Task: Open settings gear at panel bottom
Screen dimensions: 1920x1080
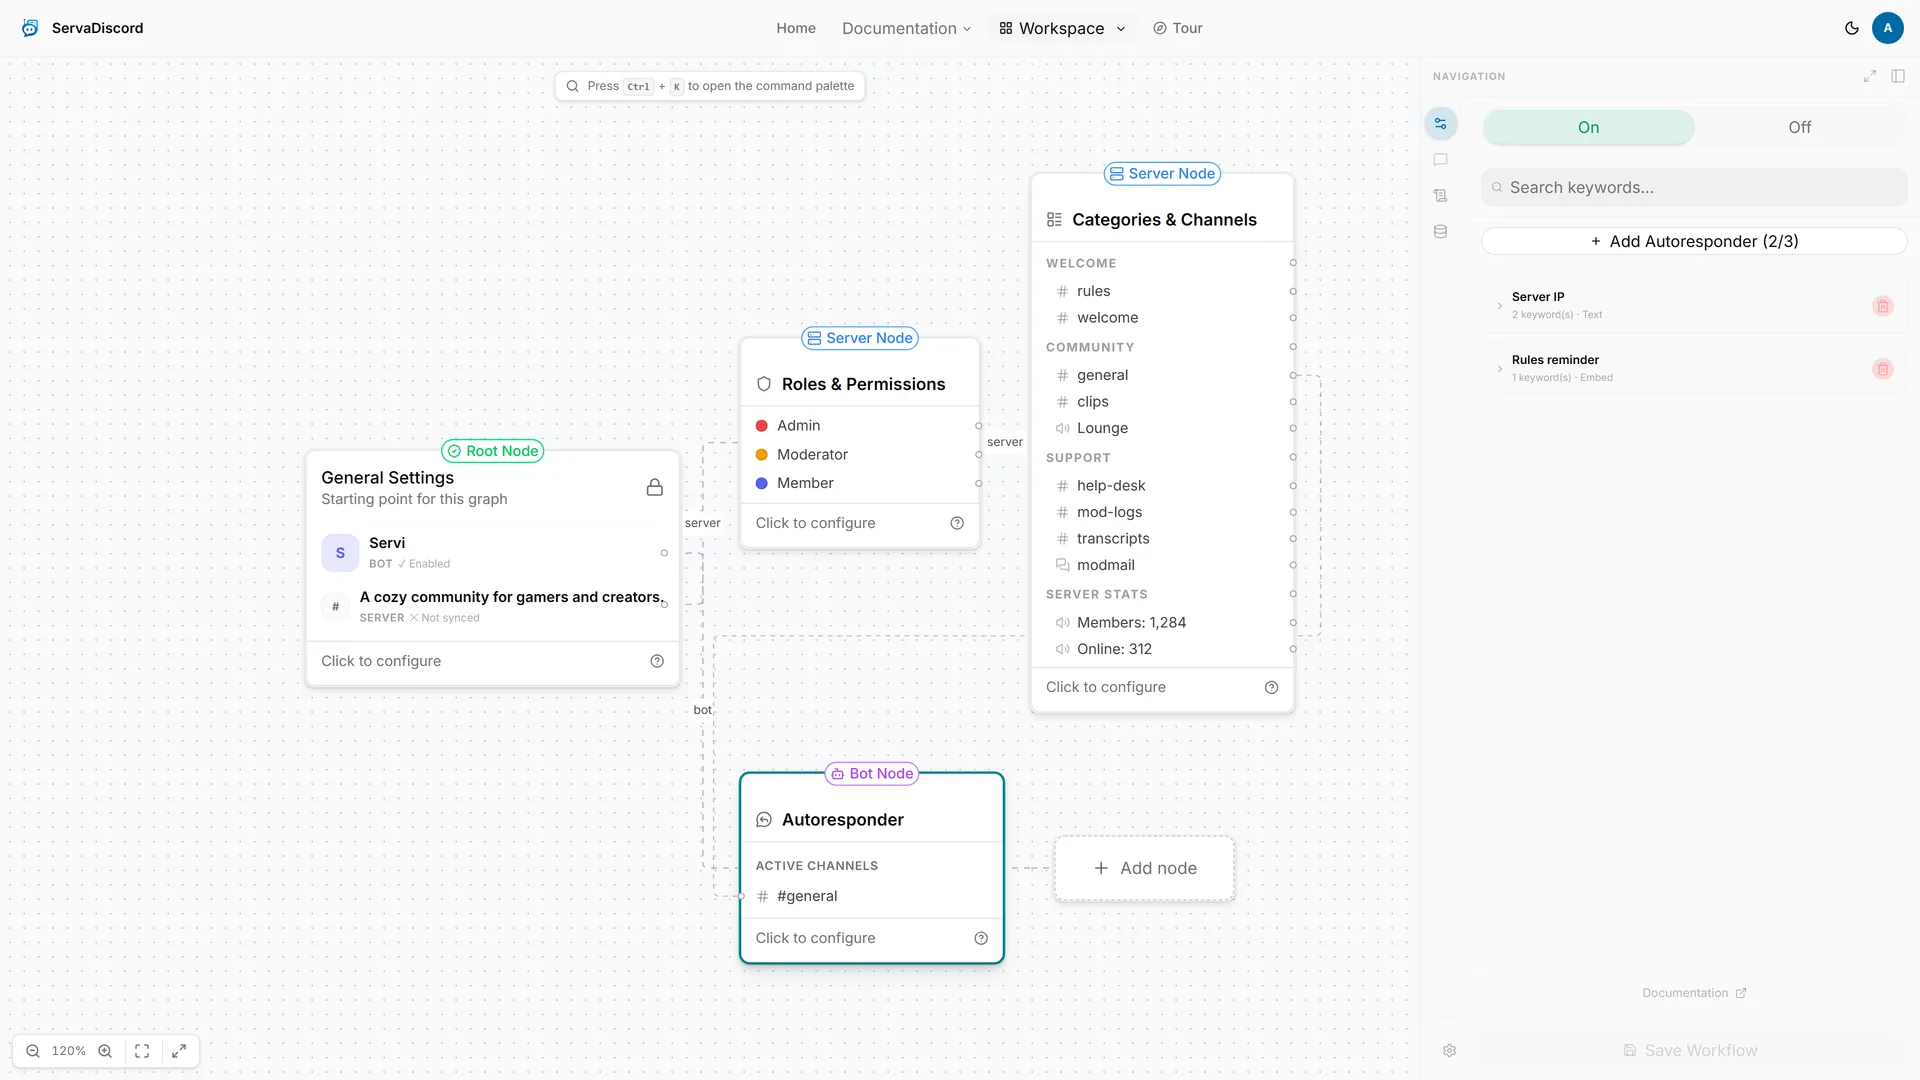Action: coord(1450,1051)
